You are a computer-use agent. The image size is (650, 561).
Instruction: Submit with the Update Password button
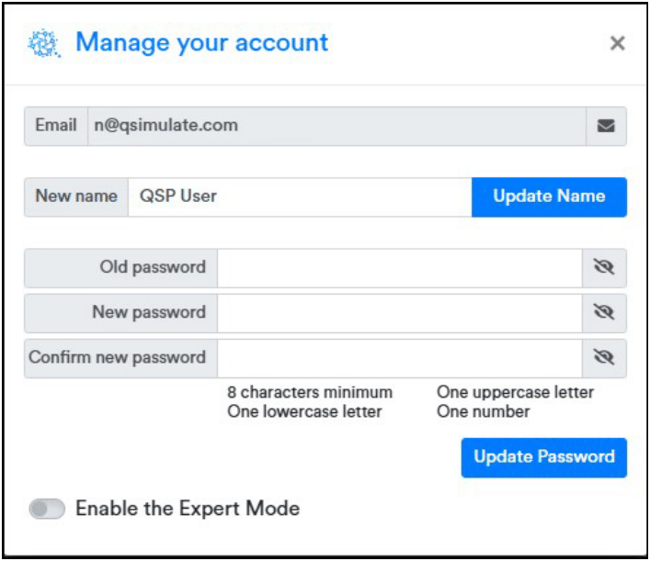click(544, 457)
